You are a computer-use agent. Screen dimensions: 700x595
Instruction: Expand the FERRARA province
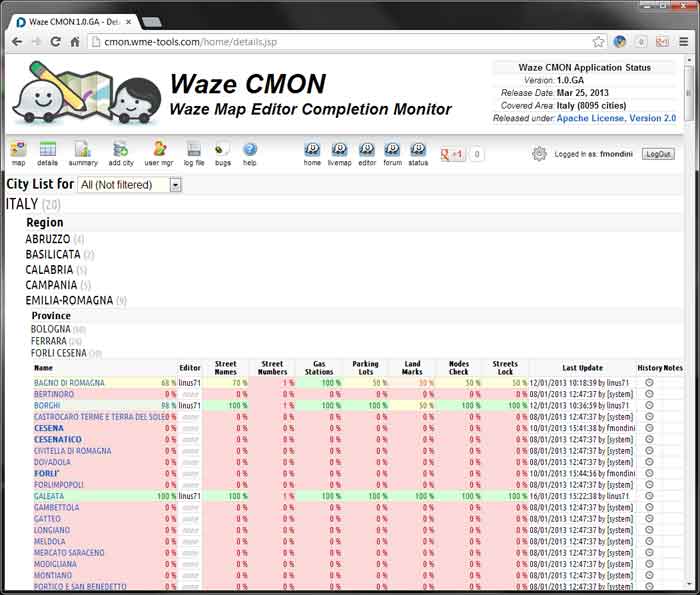pos(49,341)
